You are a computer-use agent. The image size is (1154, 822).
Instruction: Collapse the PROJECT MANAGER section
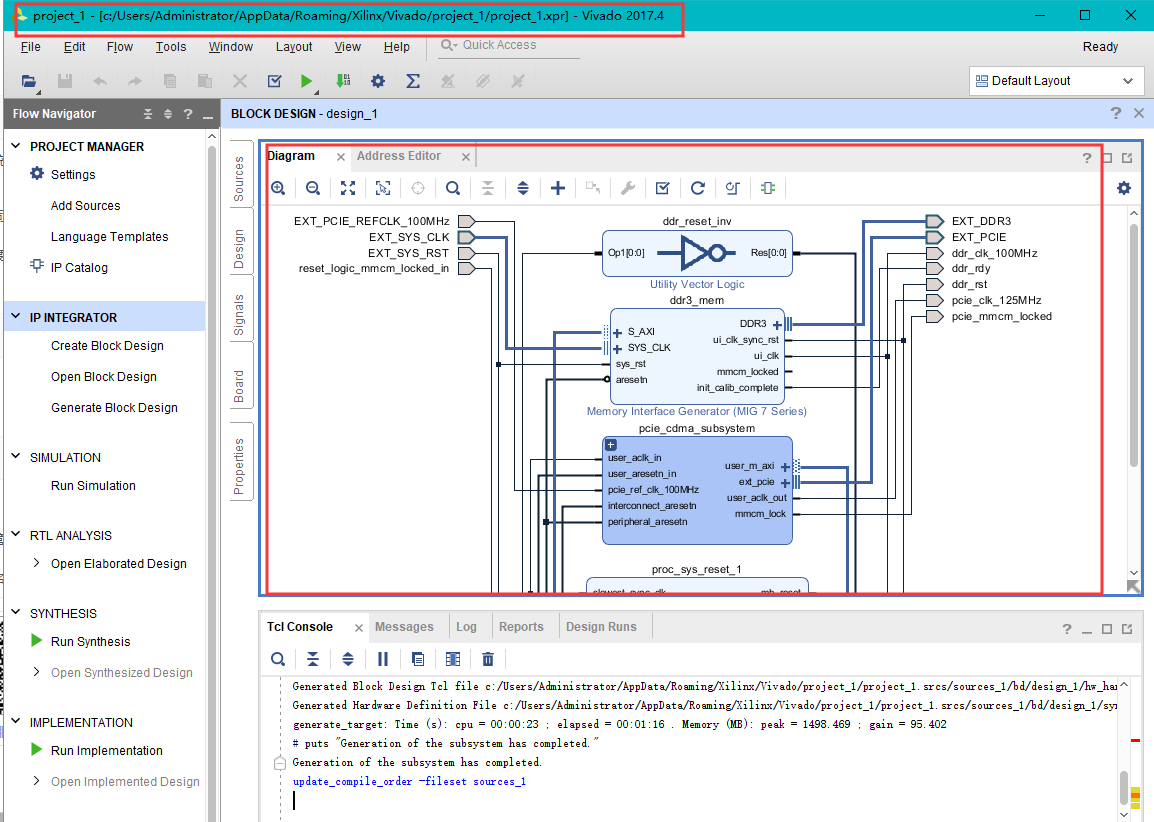(x=16, y=146)
